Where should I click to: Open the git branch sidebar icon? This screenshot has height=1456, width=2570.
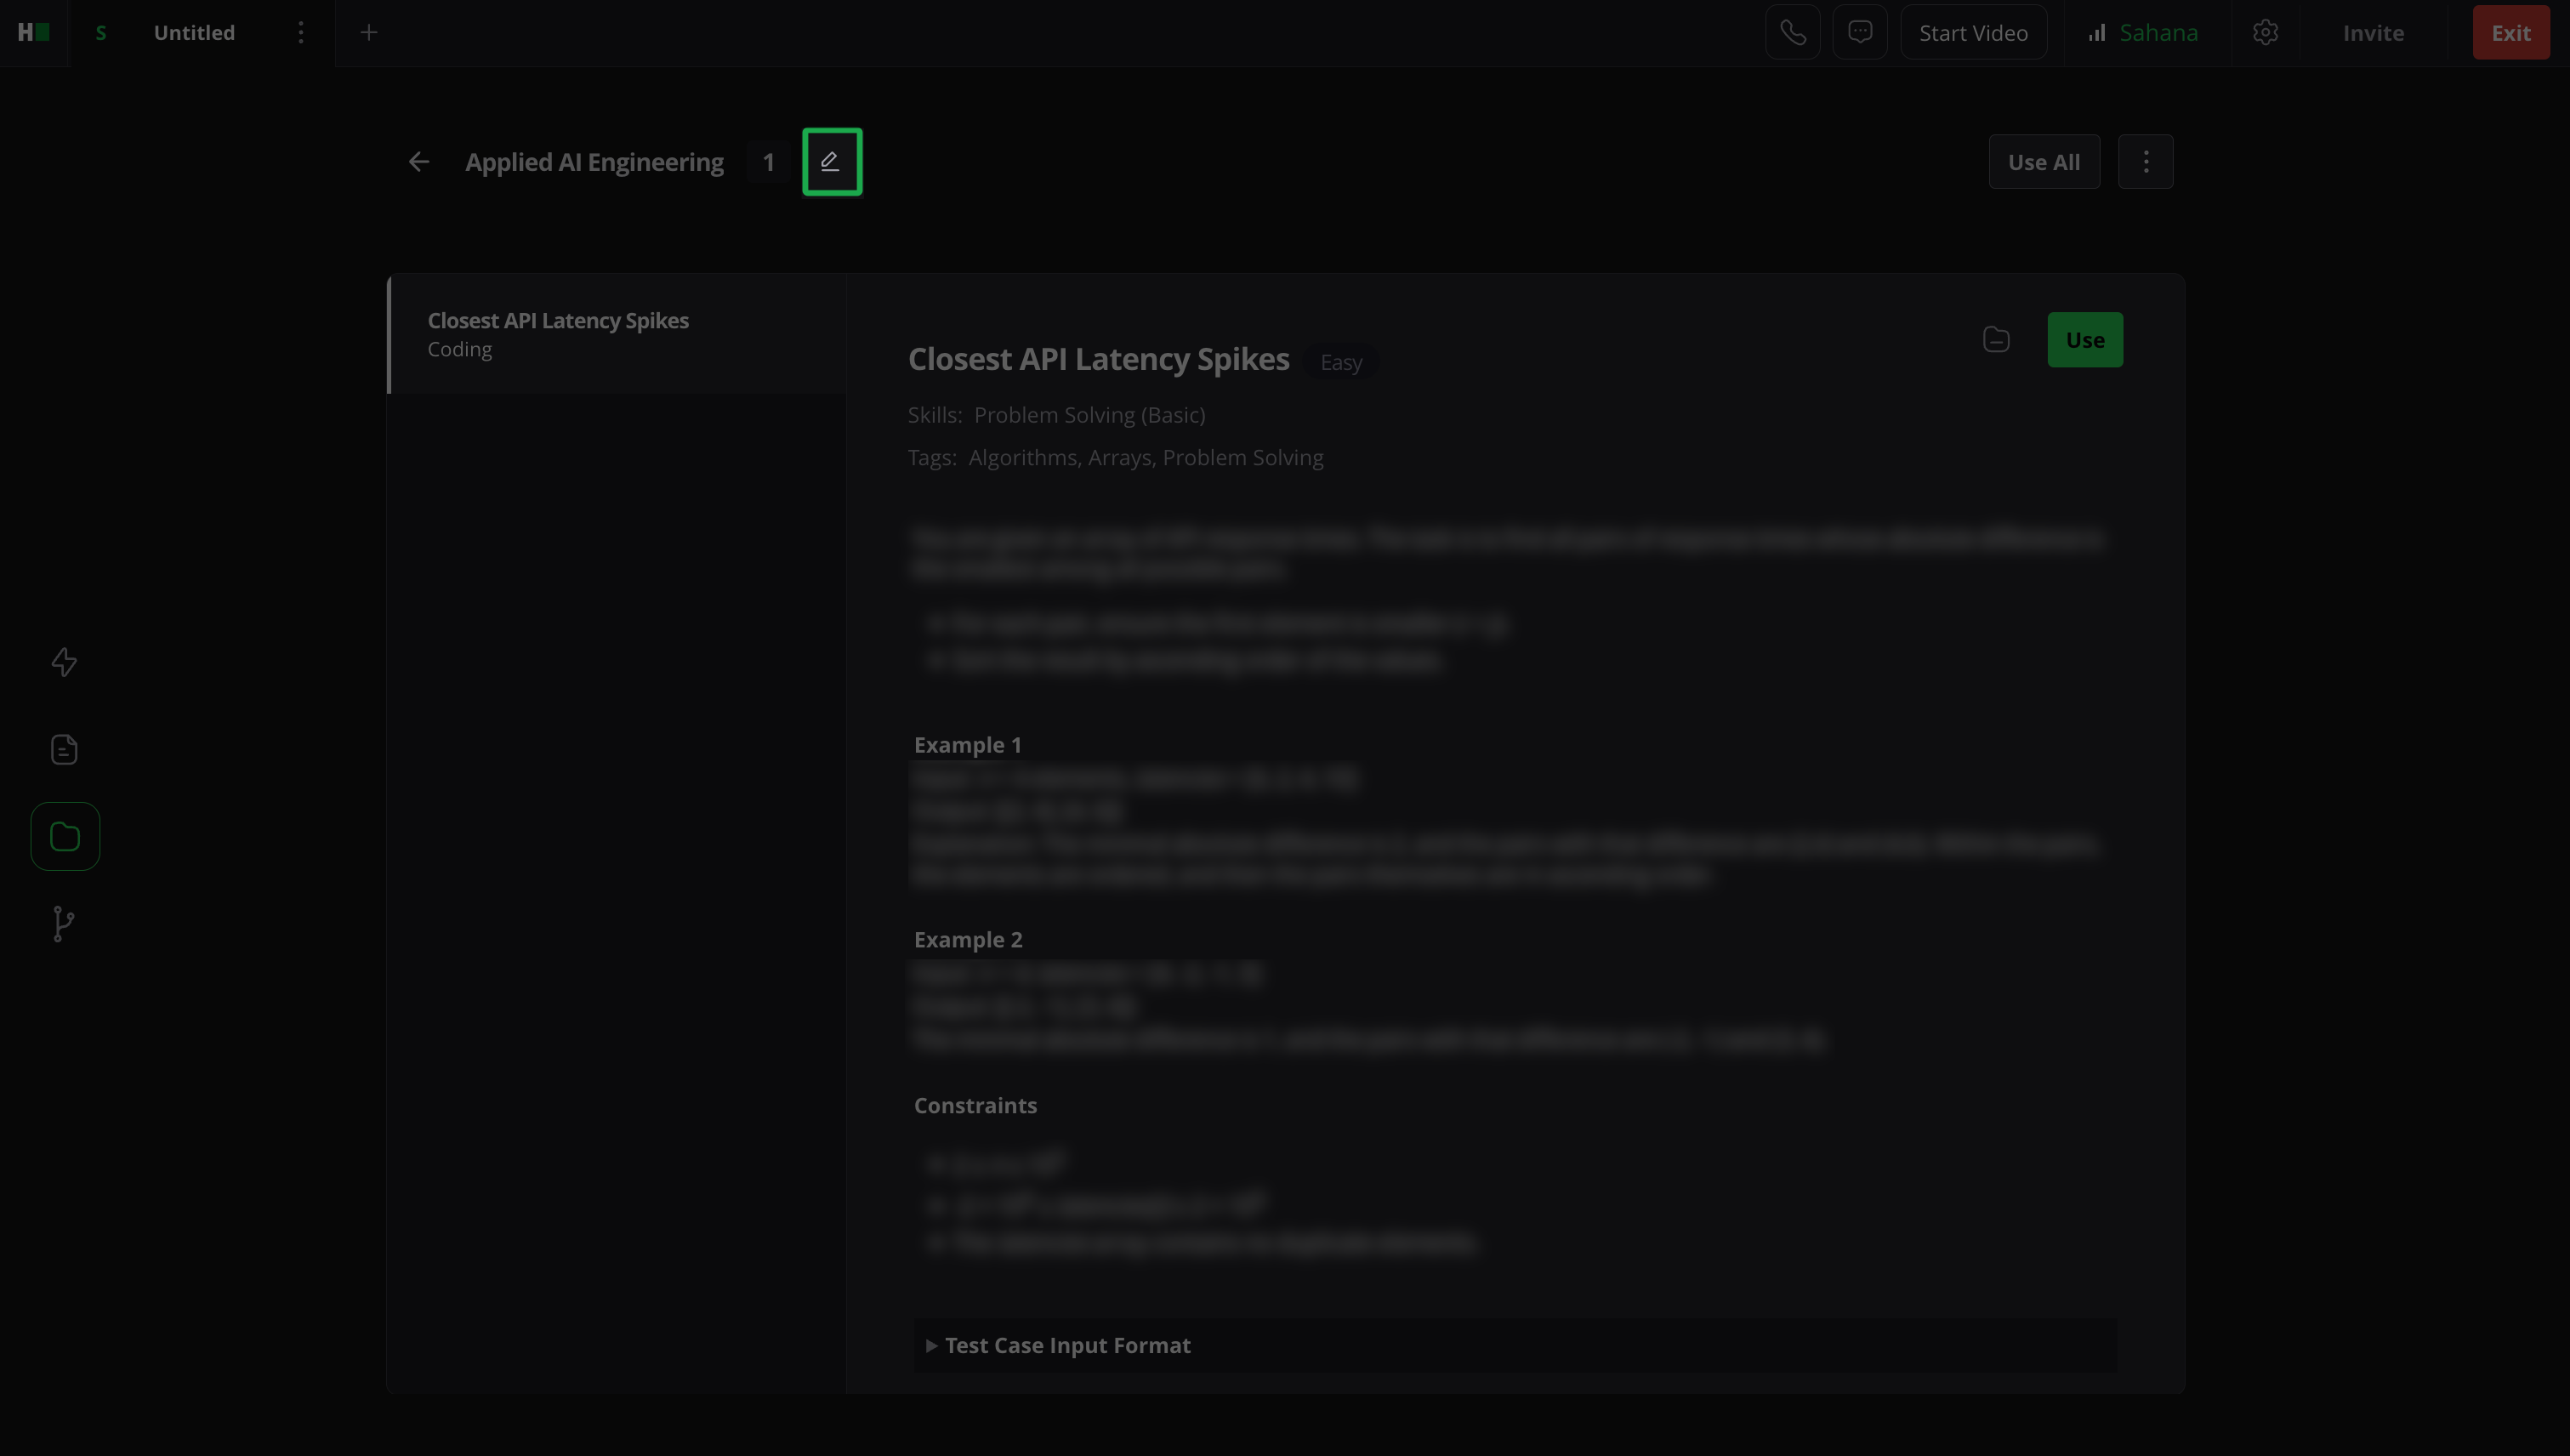pyautogui.click(x=64, y=923)
